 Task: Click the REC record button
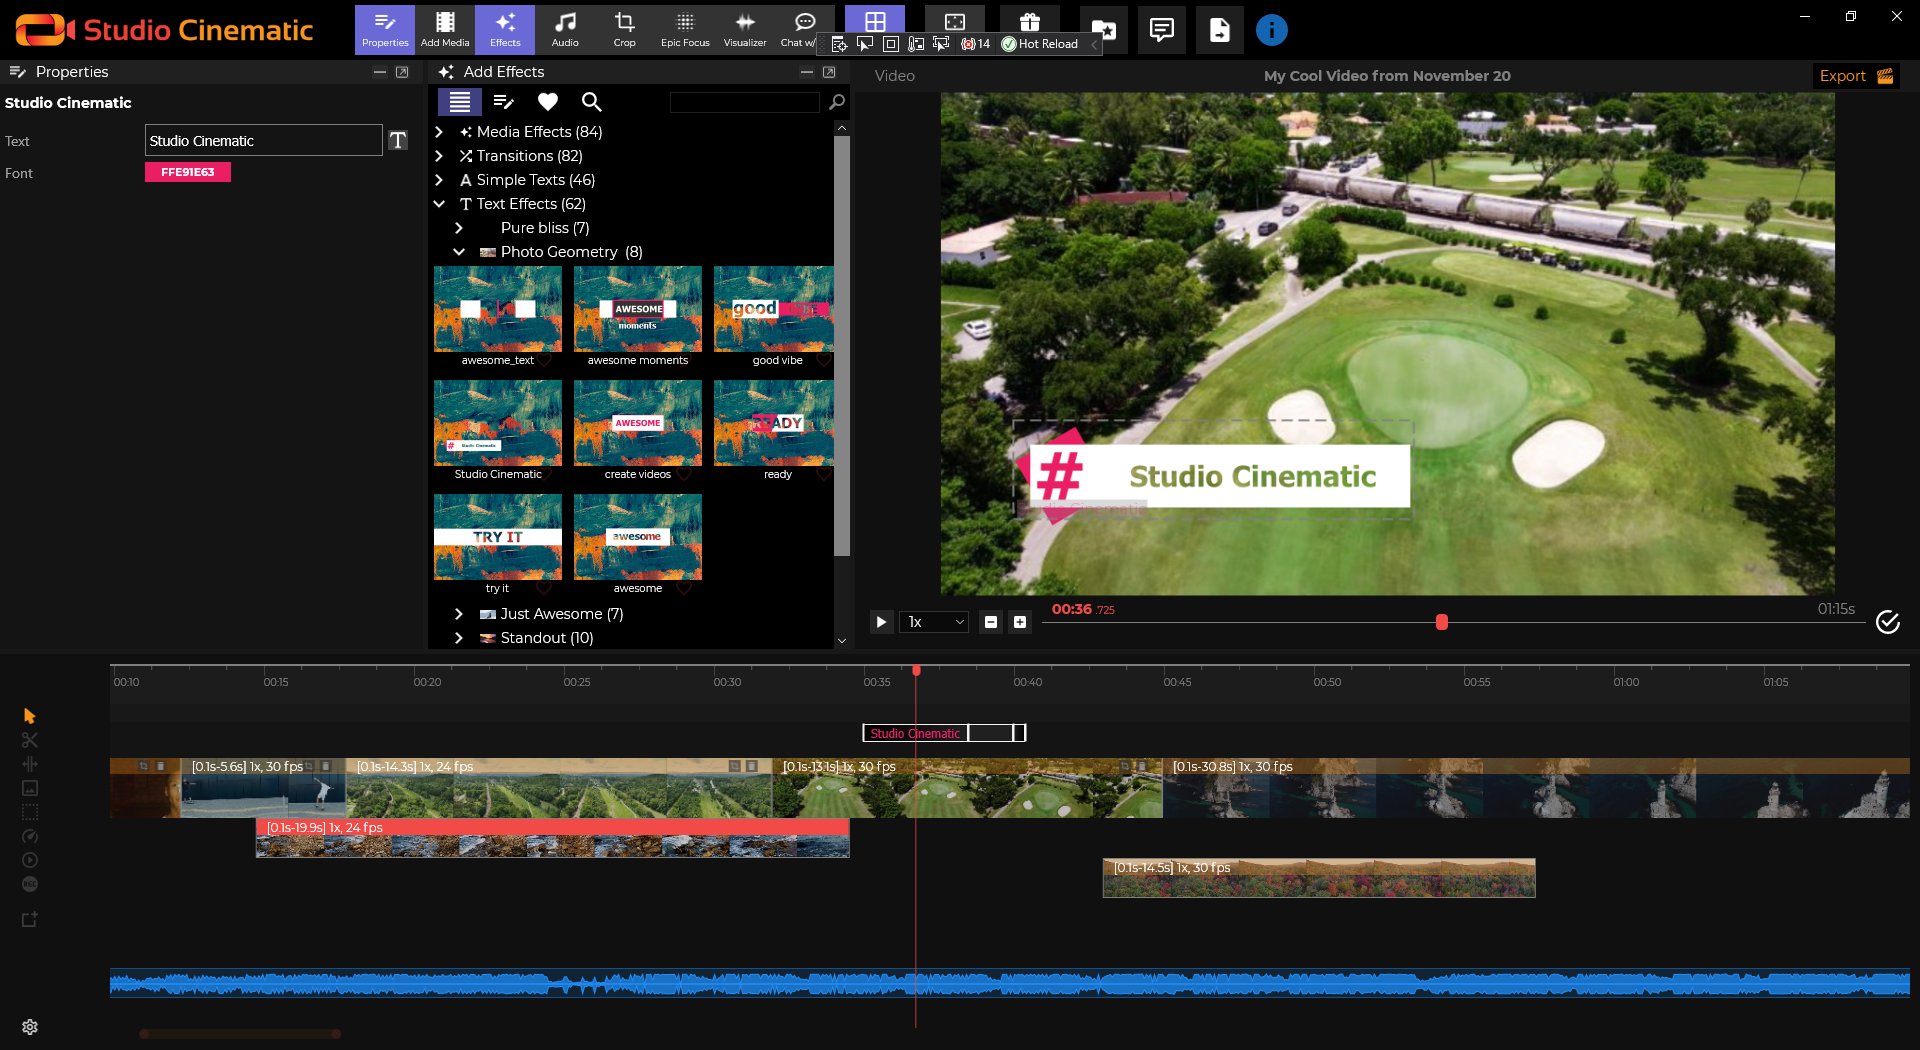click(29, 884)
